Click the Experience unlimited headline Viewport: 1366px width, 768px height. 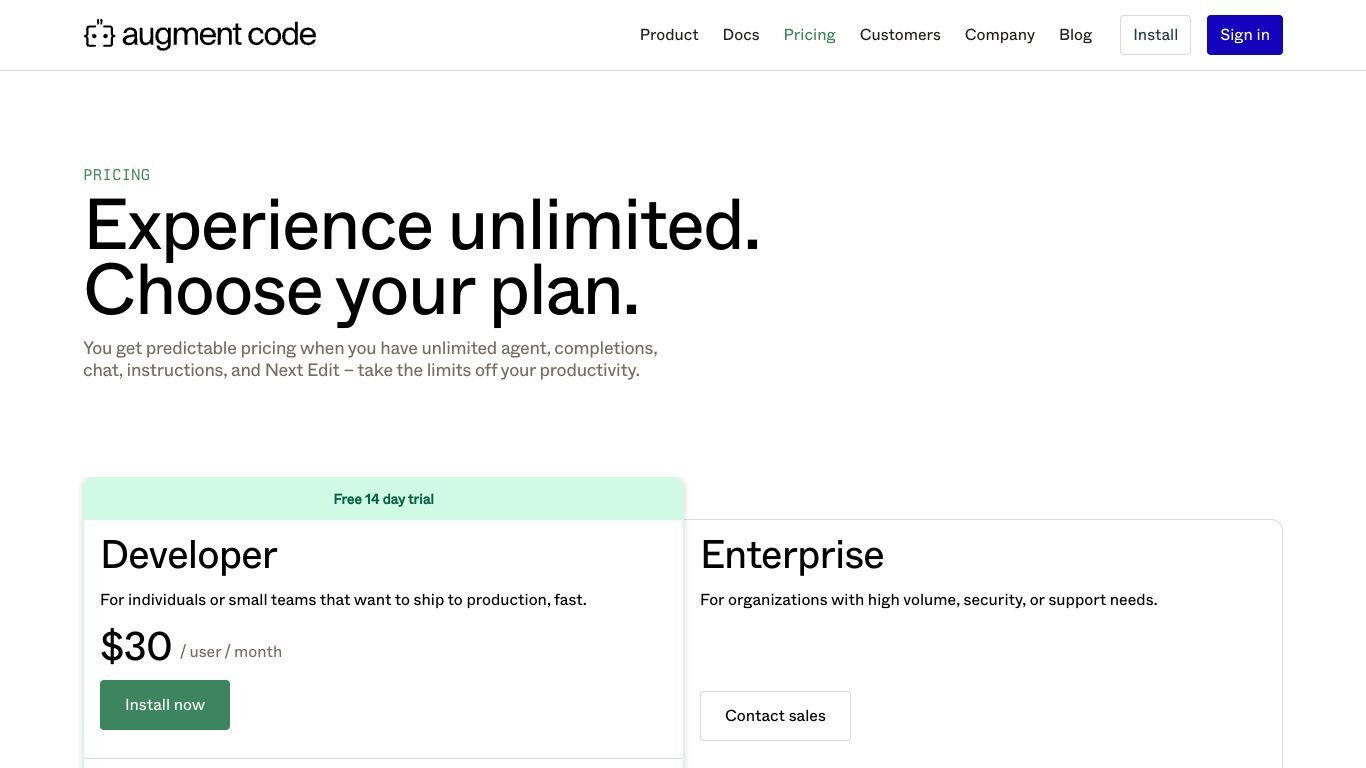(x=422, y=258)
